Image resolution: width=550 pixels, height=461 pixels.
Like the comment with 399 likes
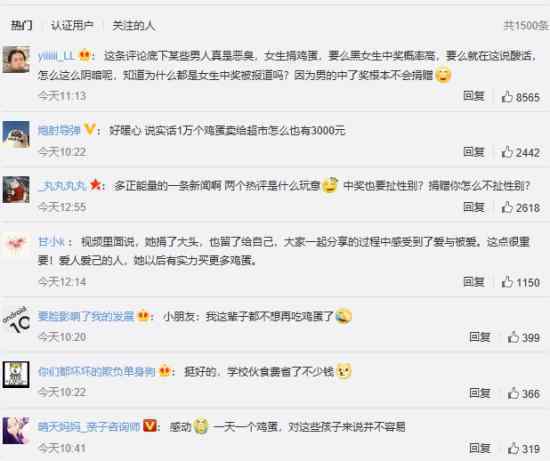pyautogui.click(x=513, y=337)
